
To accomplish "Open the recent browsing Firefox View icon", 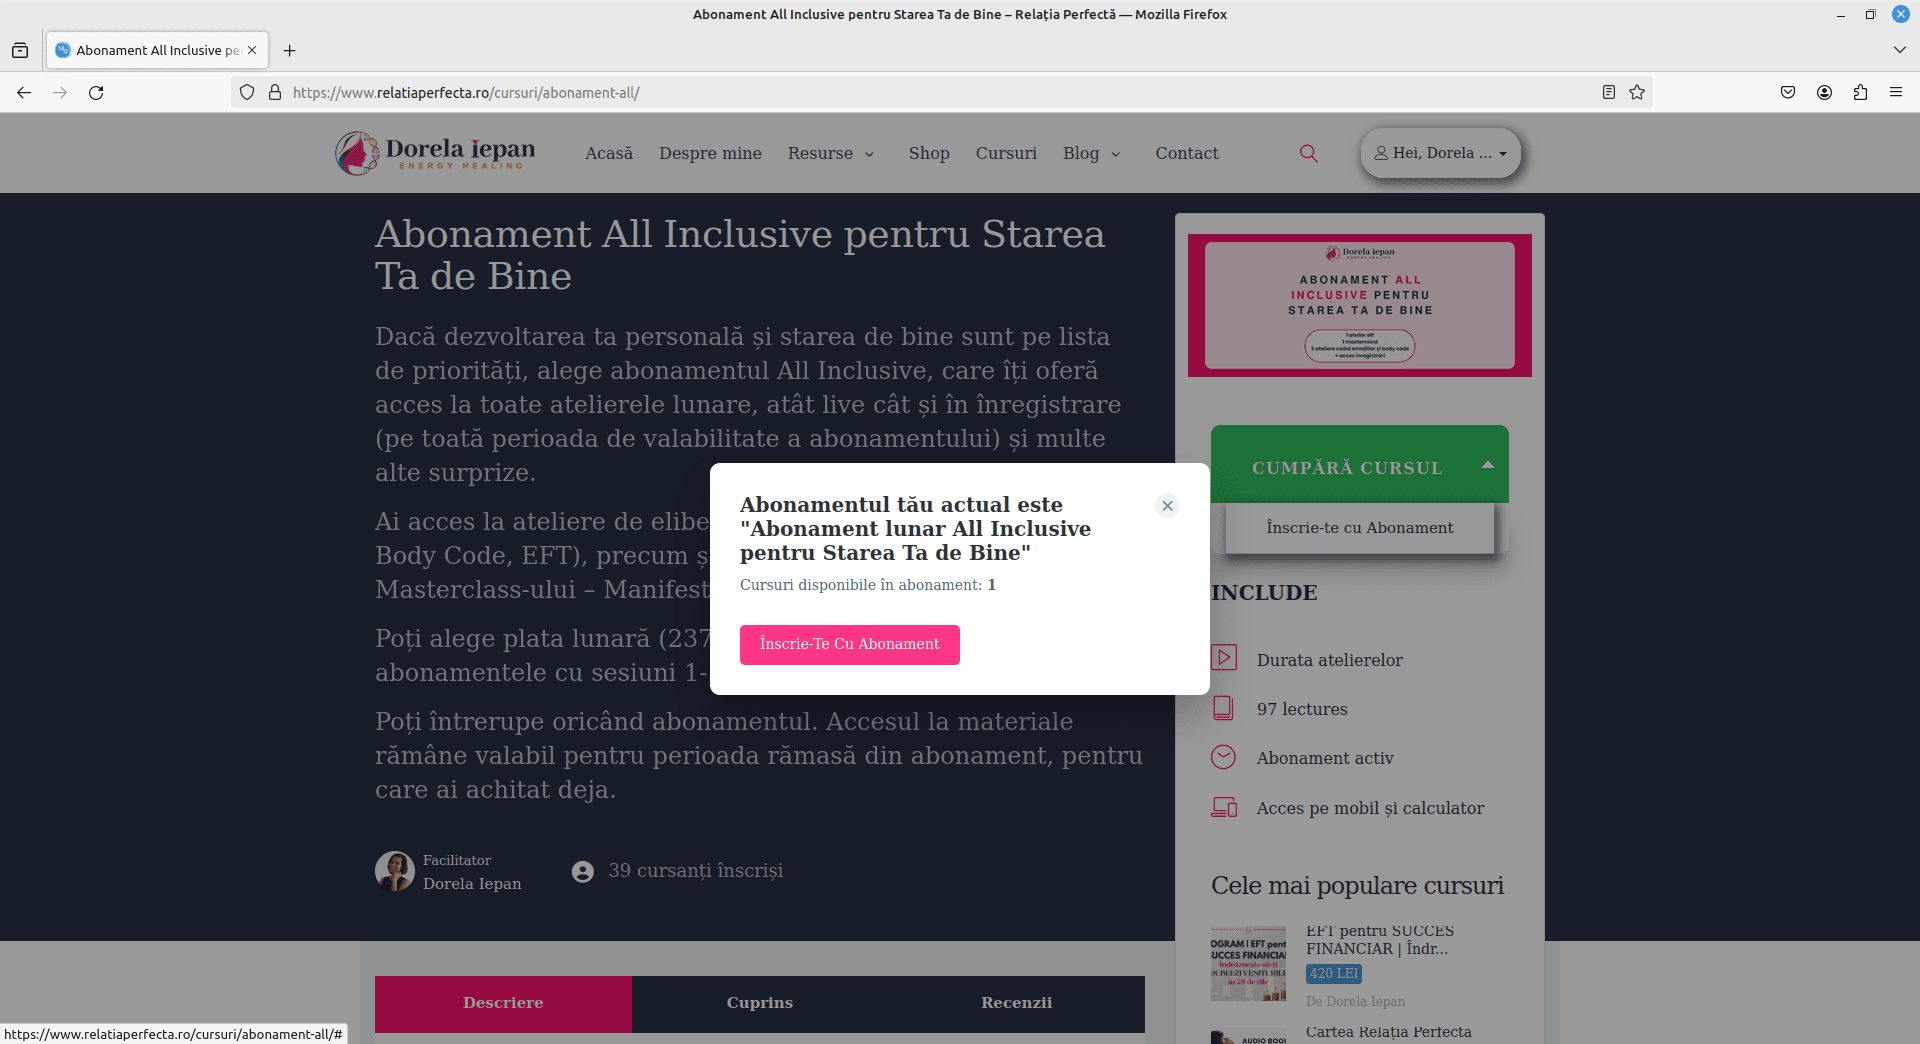I will [20, 50].
